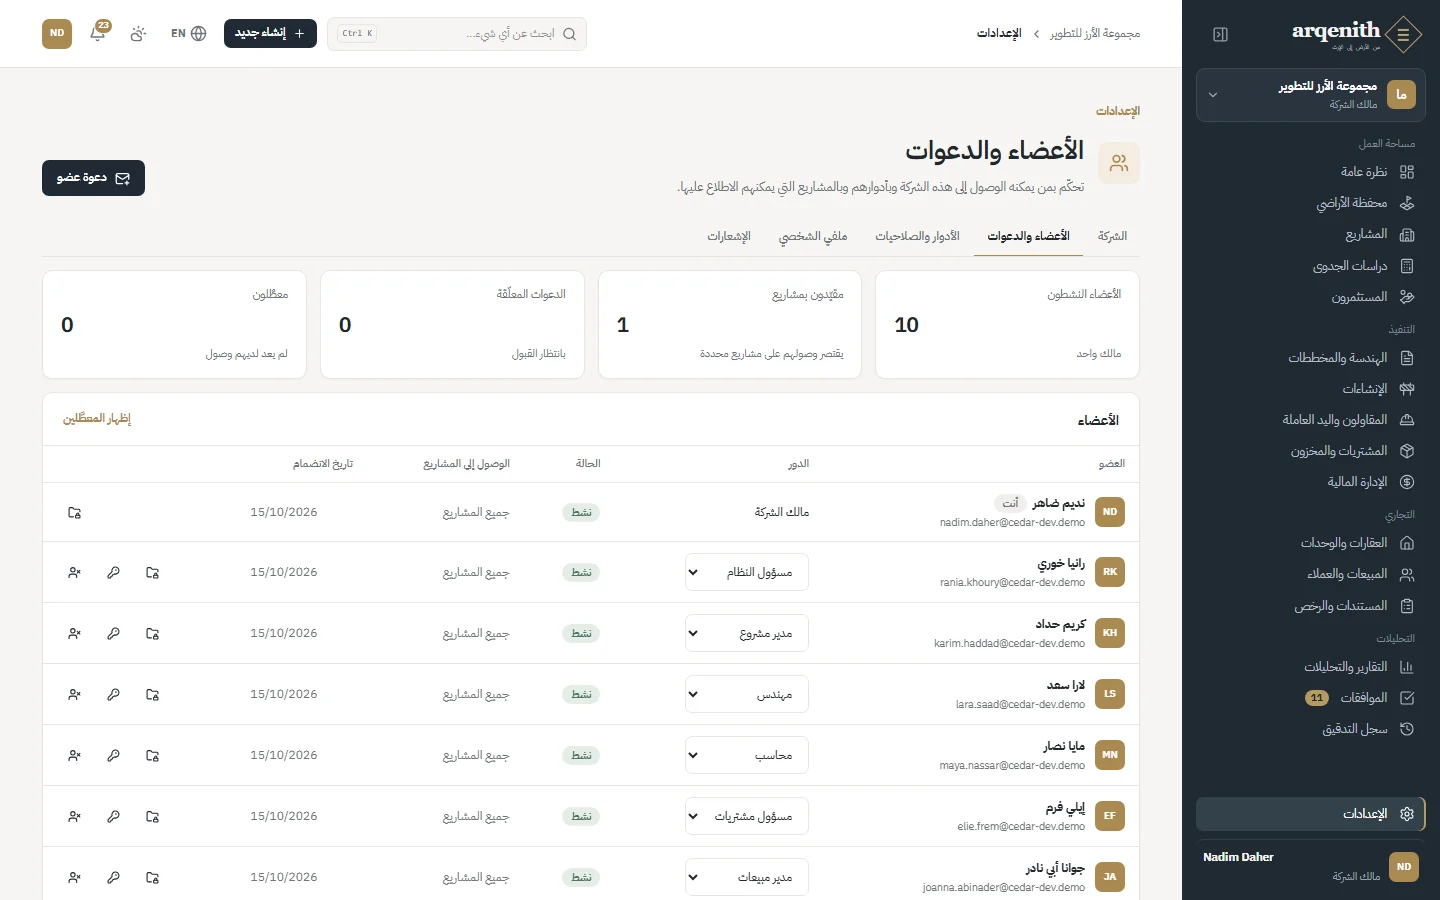Open التقارير والتحليلات in the sidebar

tap(1311, 667)
